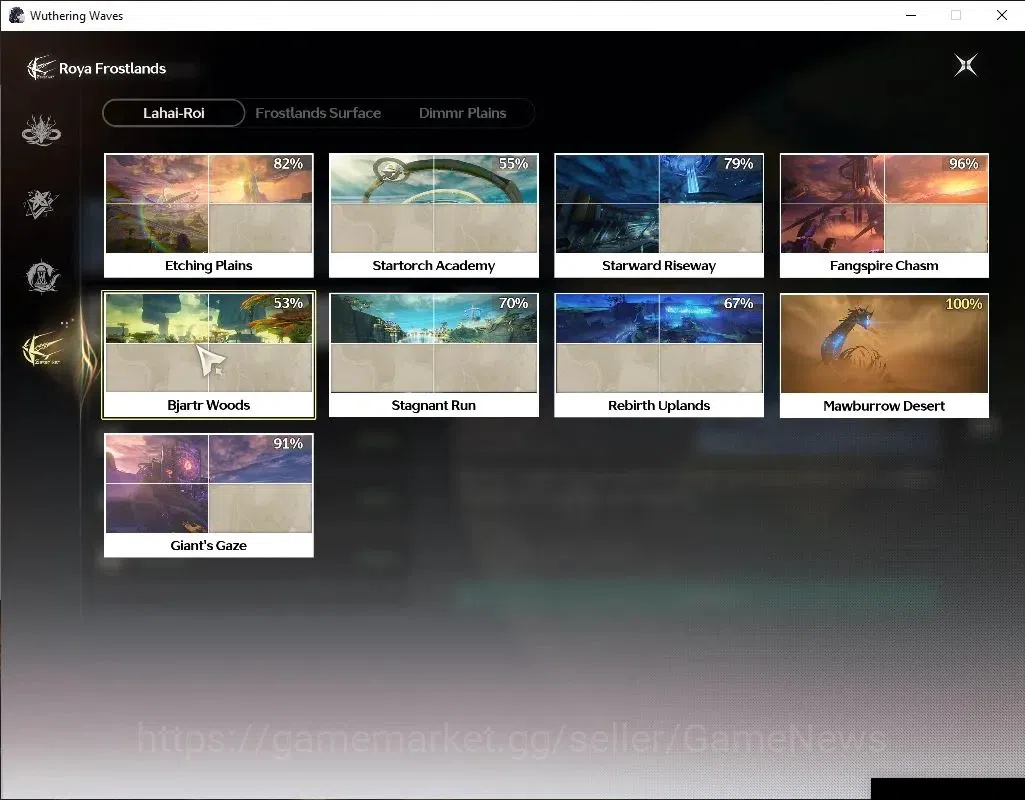Screen dimensions: 1025x800
Task: Click the 96% progress on Fangspire Chasm
Action: 964,163
